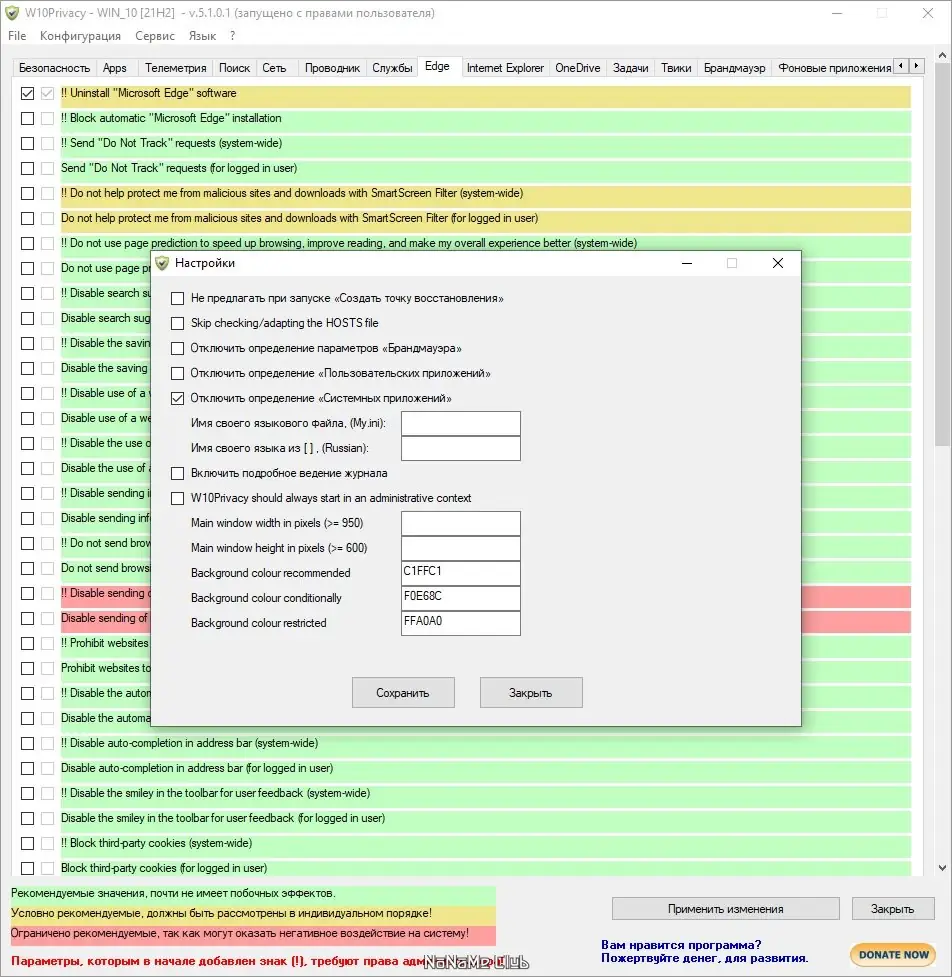Check «Отключить определение параметров Брандмауэра»
The image size is (952, 977).
pyautogui.click(x=178, y=348)
